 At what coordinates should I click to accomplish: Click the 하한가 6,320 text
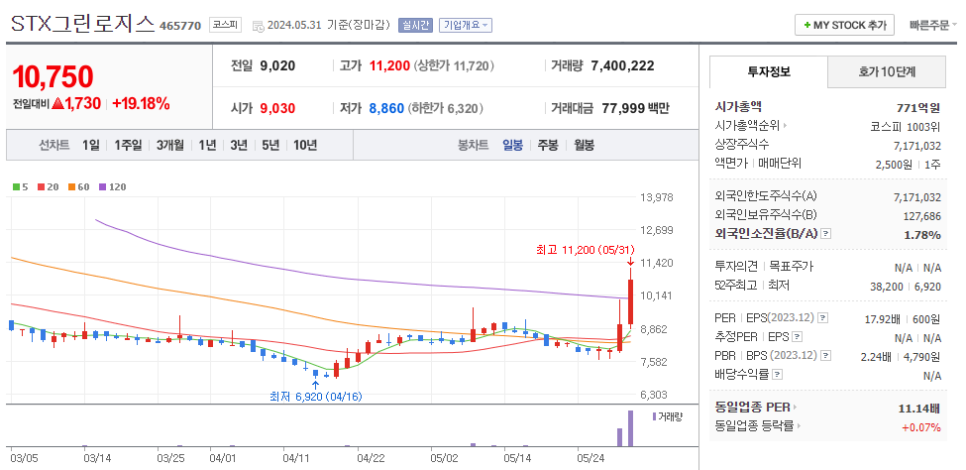coord(446,109)
